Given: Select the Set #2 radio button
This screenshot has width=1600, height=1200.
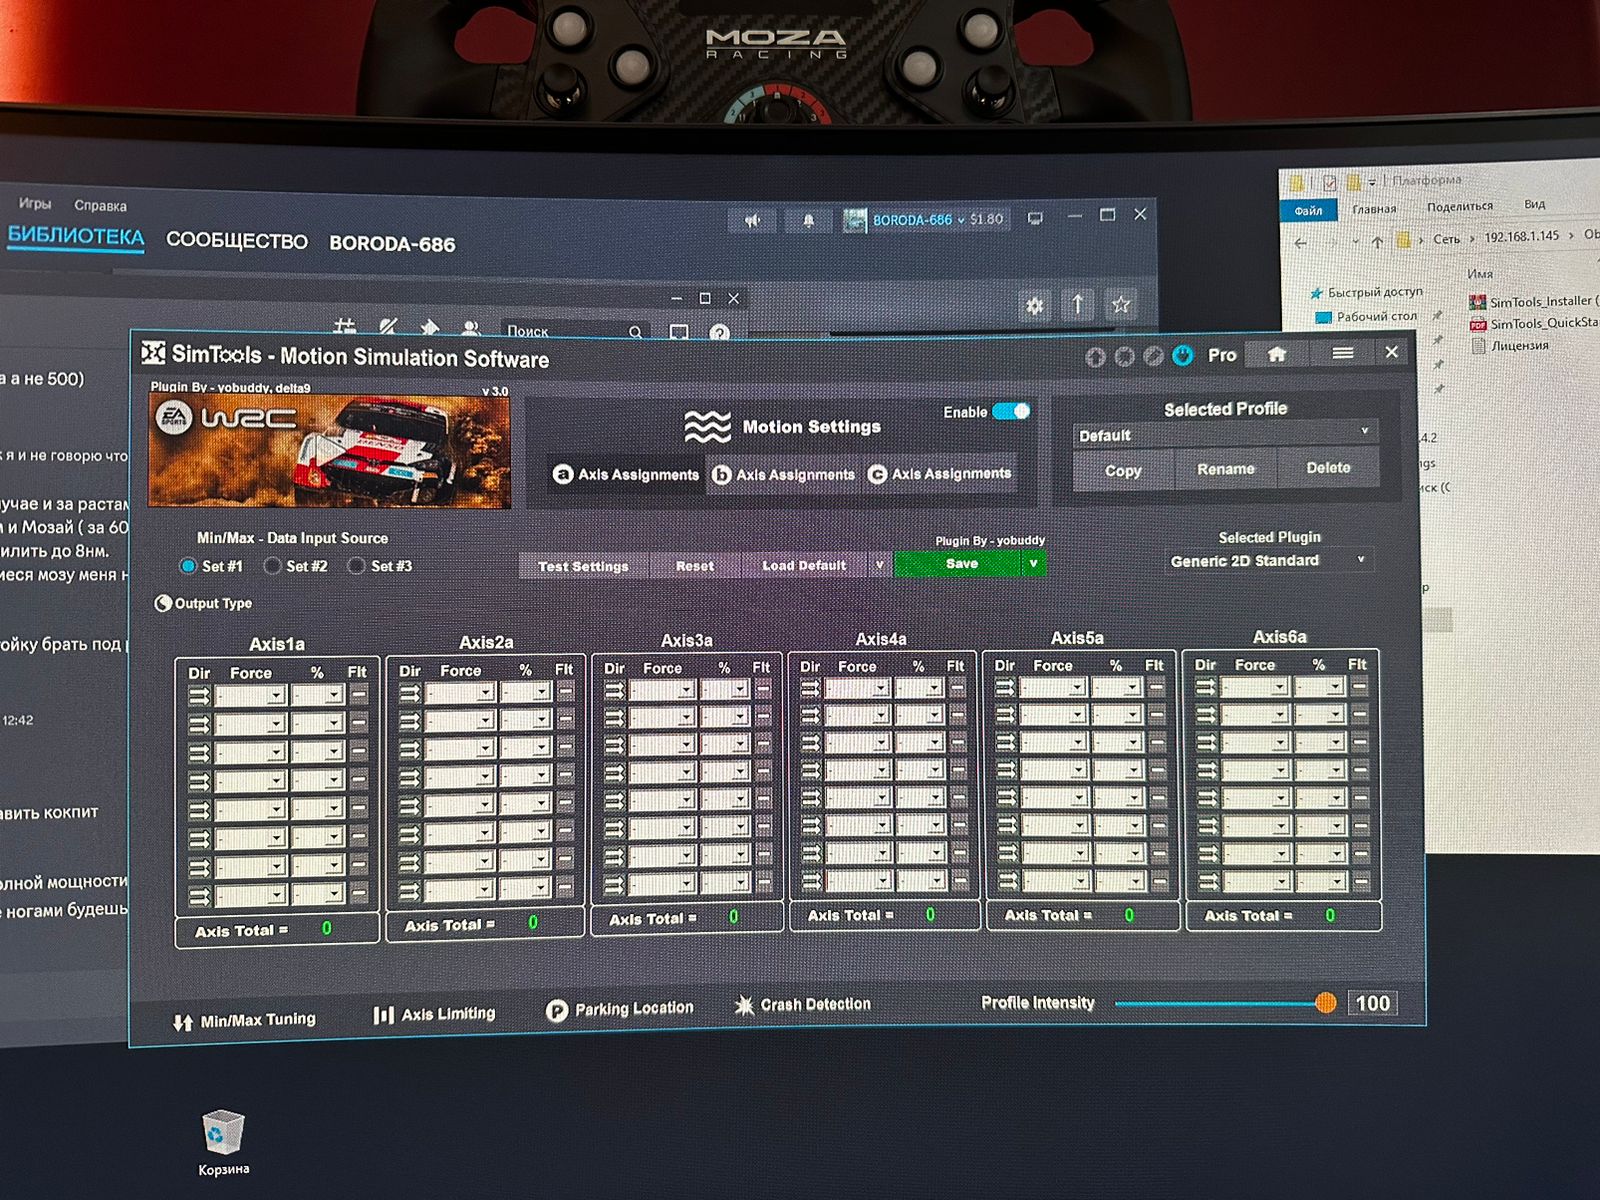Looking at the screenshot, I should click(x=272, y=566).
